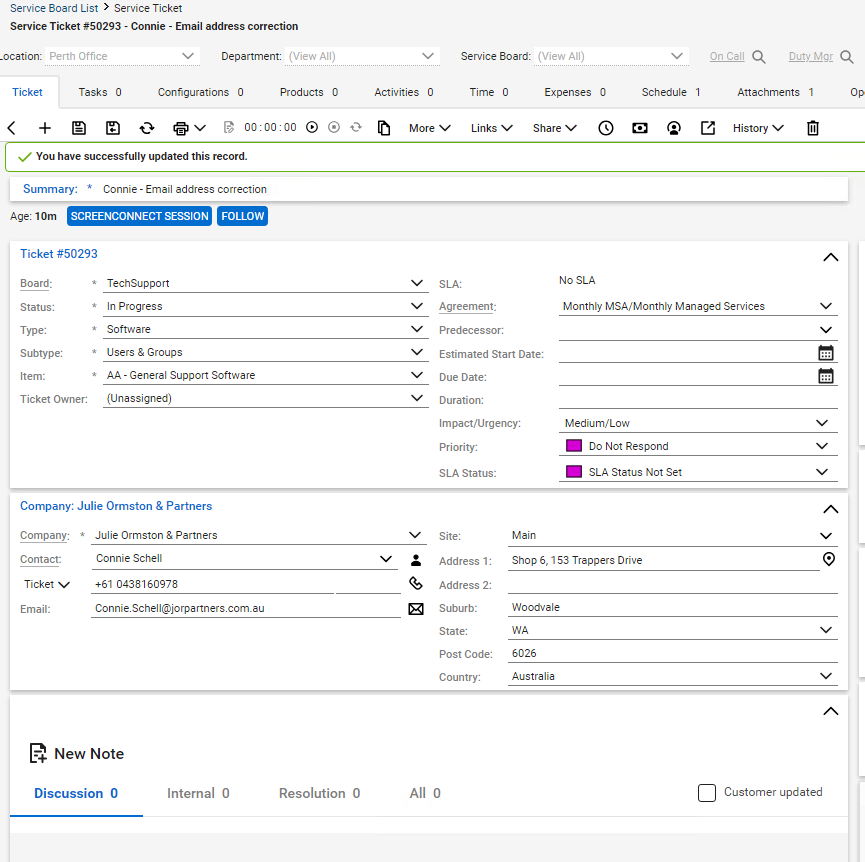The height and width of the screenshot is (862, 865).
Task: Open the History menu in the toolbar
Action: [758, 128]
